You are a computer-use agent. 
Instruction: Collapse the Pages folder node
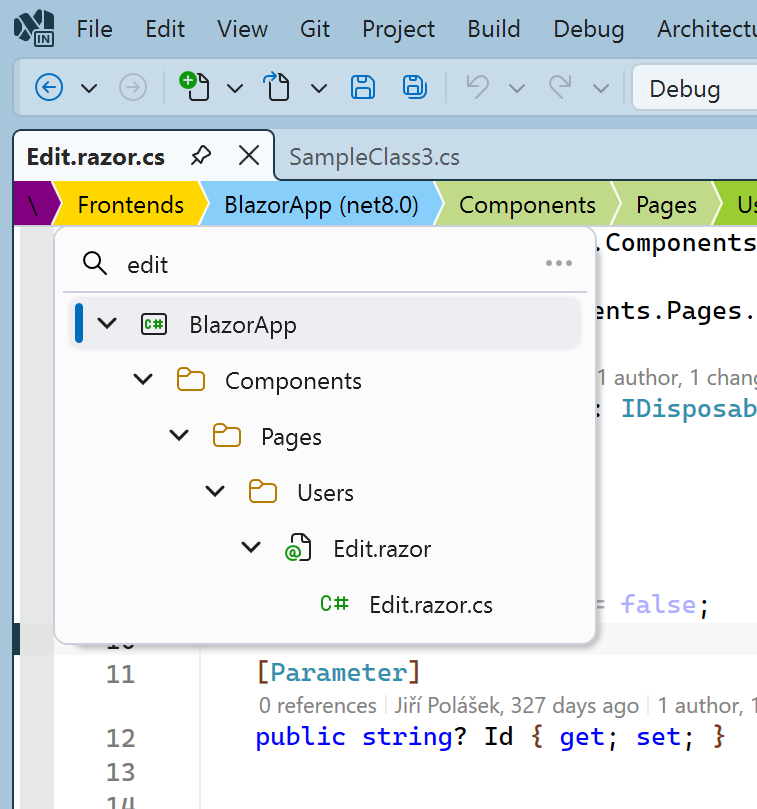179,435
